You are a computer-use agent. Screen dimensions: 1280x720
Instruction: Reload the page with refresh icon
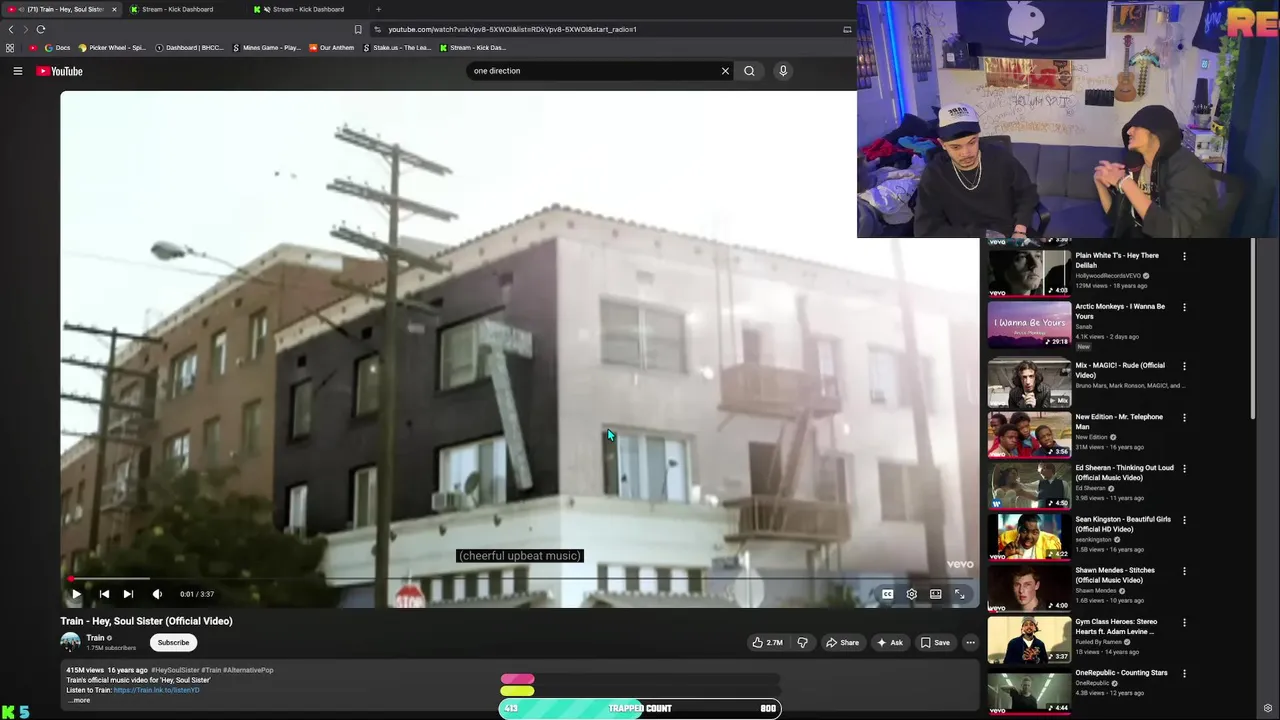click(x=41, y=29)
